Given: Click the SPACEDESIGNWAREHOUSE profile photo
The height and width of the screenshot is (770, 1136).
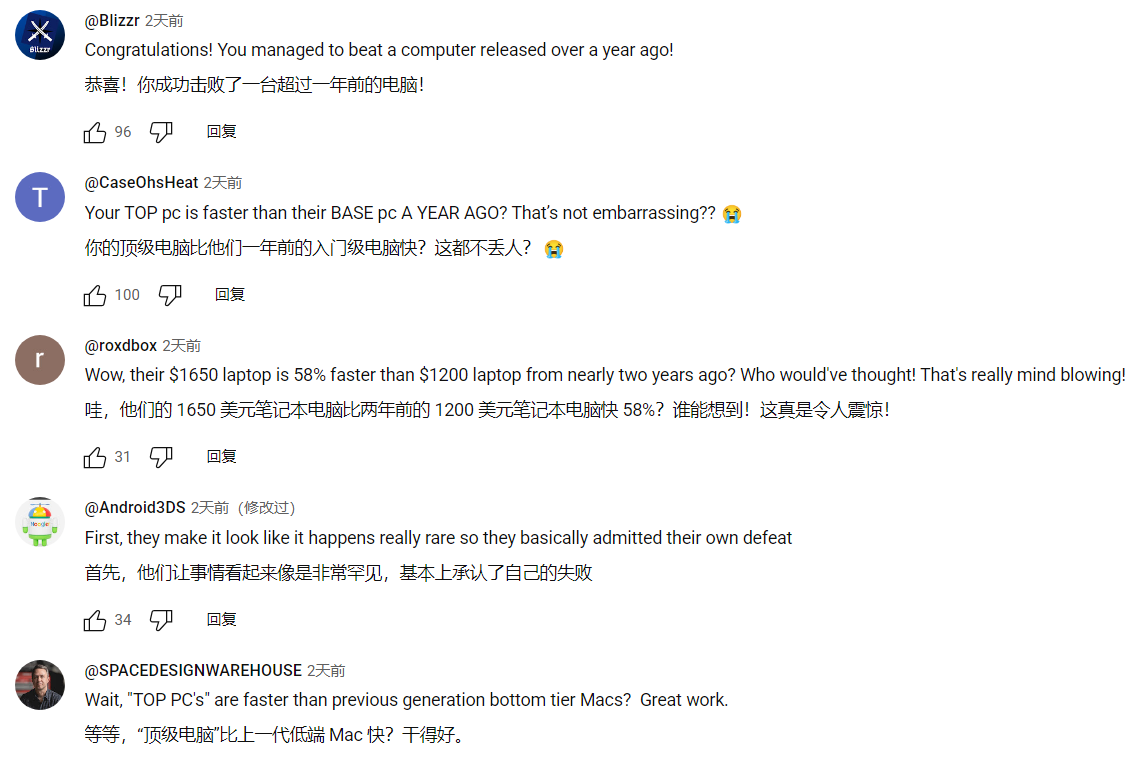Looking at the screenshot, I should pyautogui.click(x=40, y=685).
